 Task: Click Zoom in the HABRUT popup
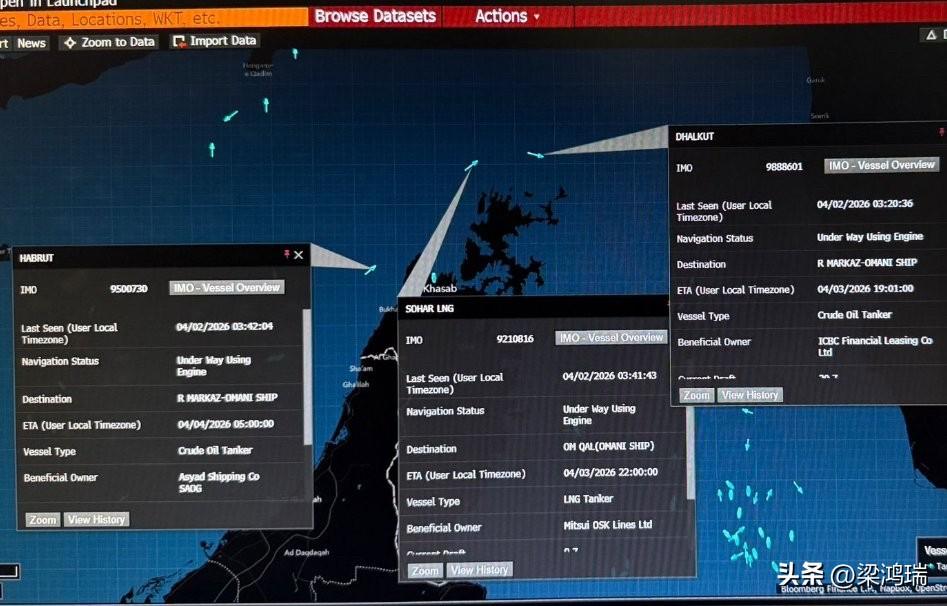(43, 520)
